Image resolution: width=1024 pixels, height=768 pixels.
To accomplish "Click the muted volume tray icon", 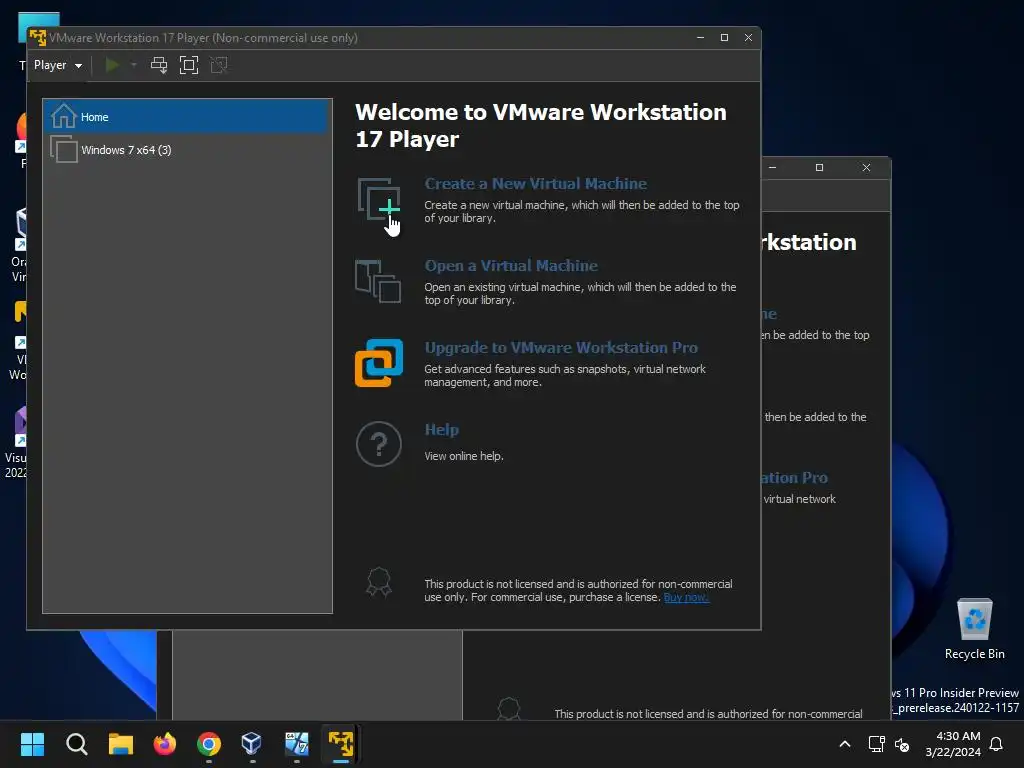I will tap(902, 744).
